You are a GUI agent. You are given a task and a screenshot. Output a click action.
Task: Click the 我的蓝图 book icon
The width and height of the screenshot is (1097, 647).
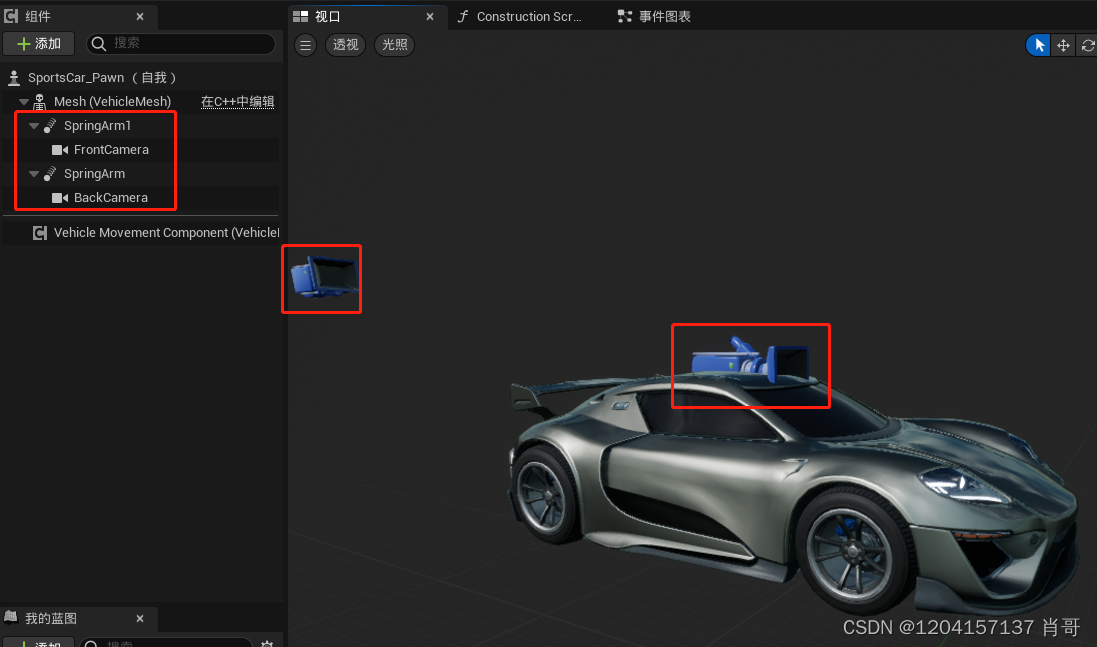tap(10, 617)
